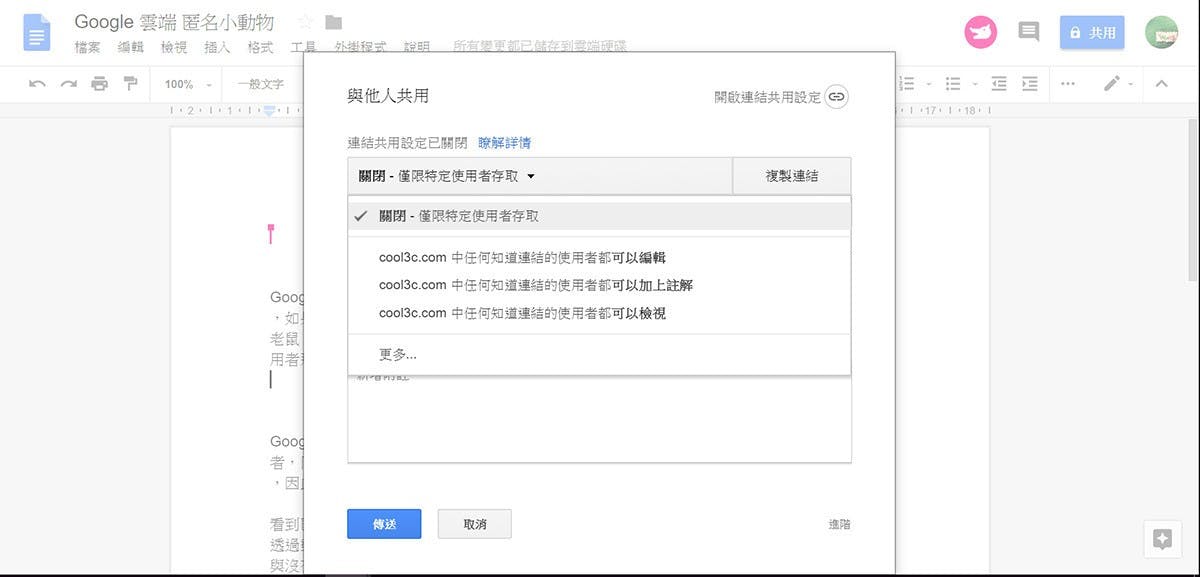The image size is (1200, 577).
Task: Expand numbered list style arrow
Action: [x=929, y=84]
